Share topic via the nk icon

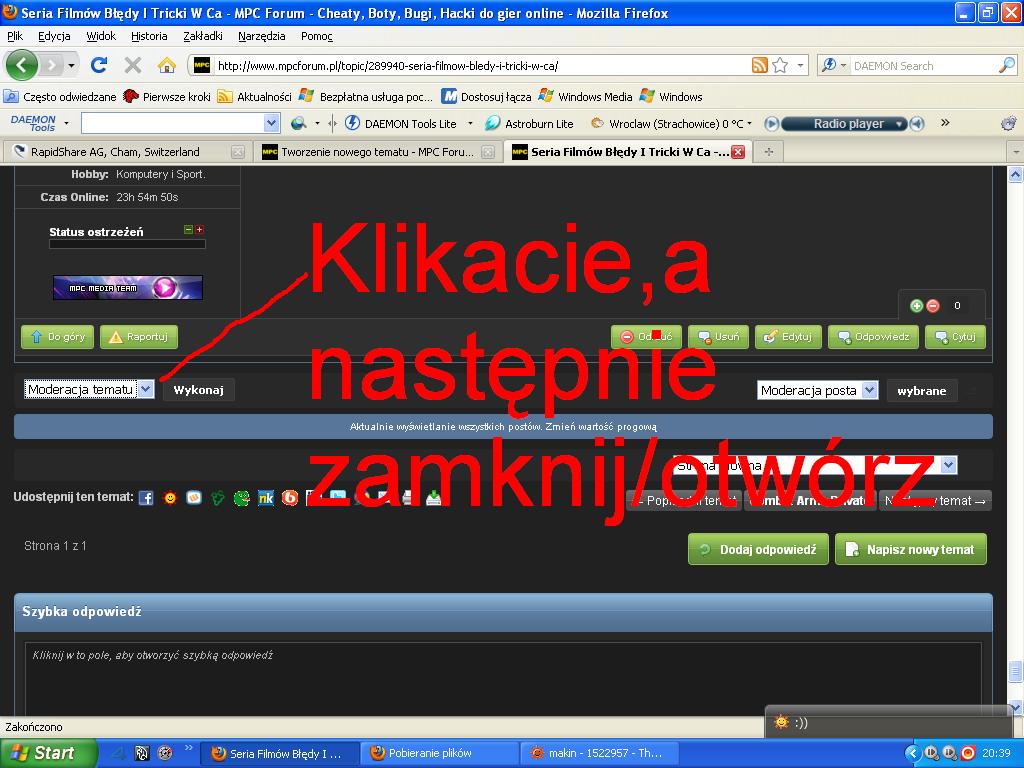[x=266, y=498]
